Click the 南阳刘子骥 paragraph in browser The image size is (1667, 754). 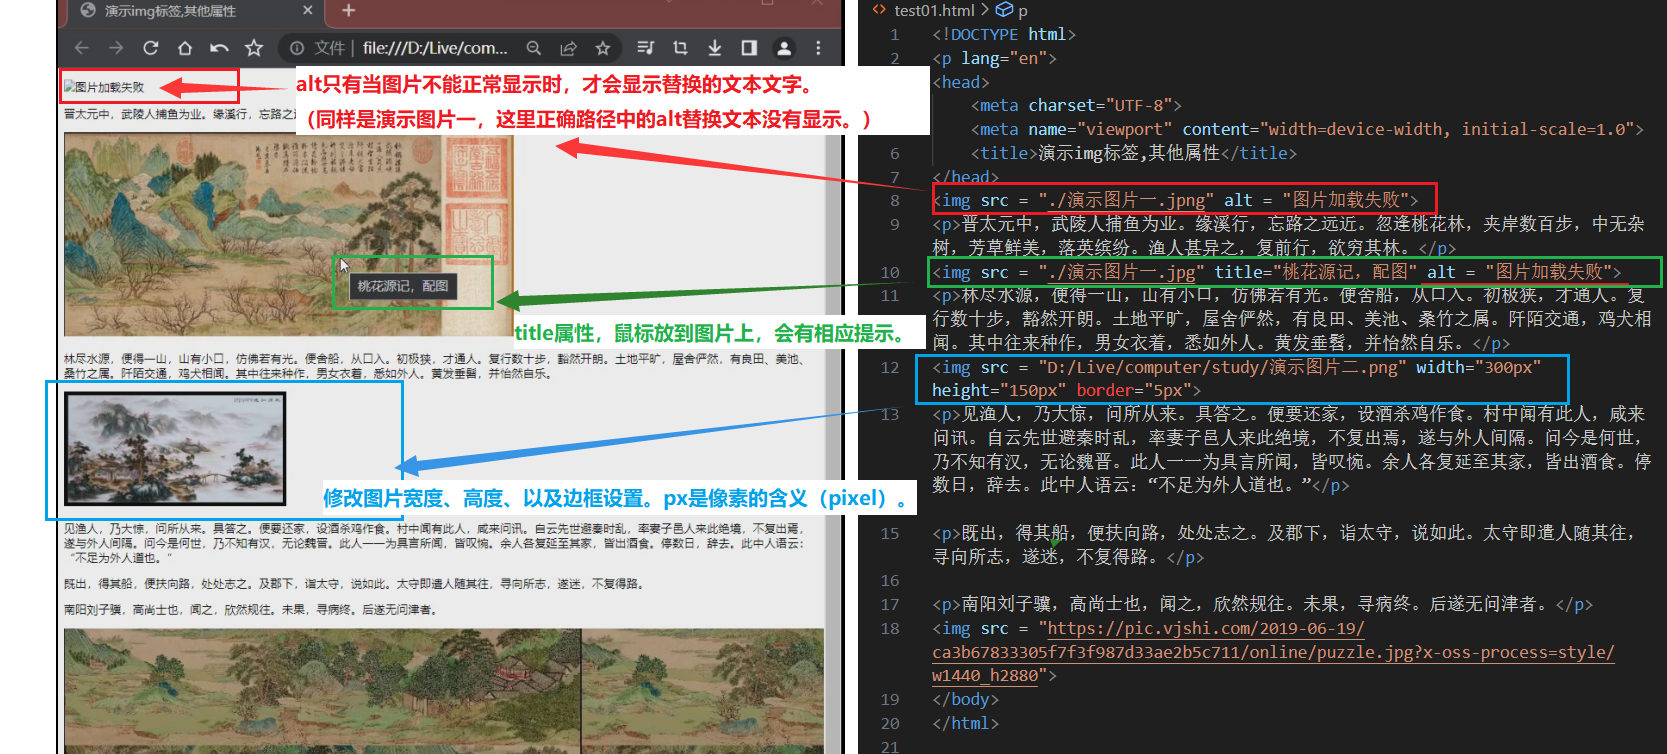(250, 609)
